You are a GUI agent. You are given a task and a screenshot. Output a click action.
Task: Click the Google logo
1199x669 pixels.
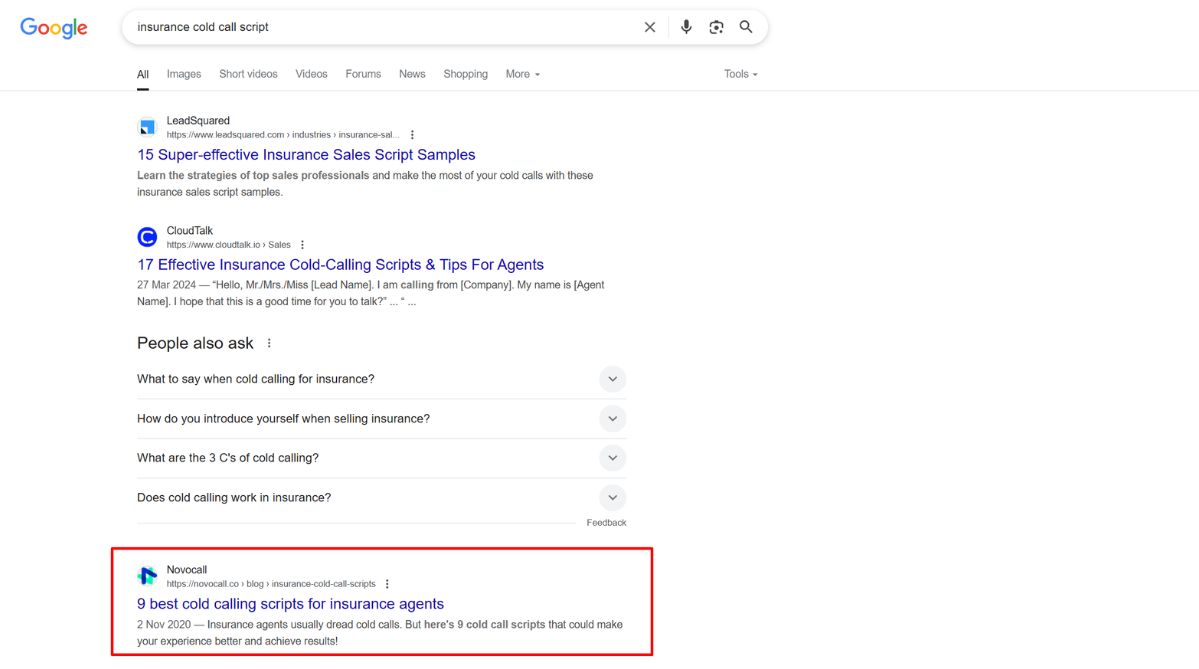tap(54, 28)
